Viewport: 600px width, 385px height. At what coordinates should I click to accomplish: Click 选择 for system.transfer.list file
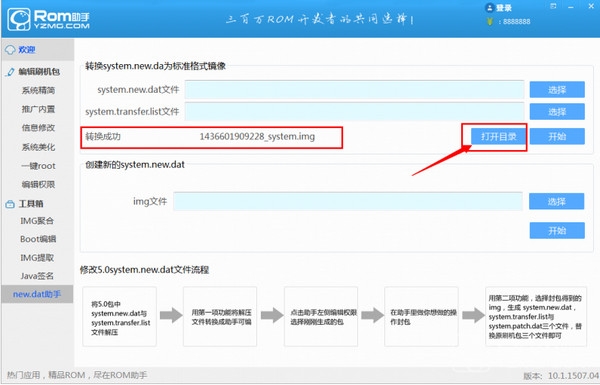coord(557,112)
